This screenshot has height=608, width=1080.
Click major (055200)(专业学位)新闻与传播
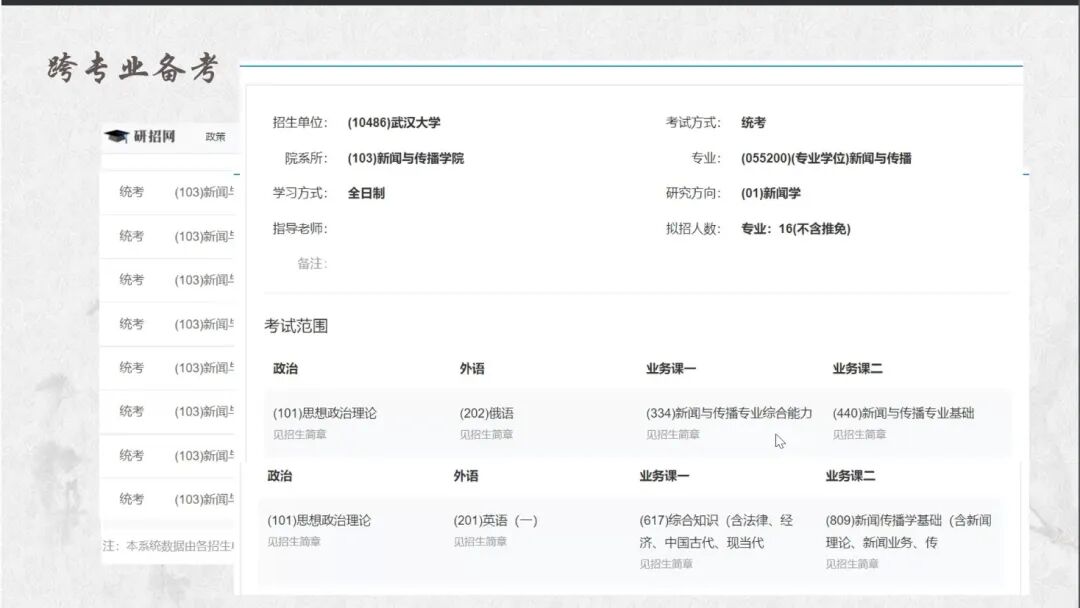[x=826, y=158]
